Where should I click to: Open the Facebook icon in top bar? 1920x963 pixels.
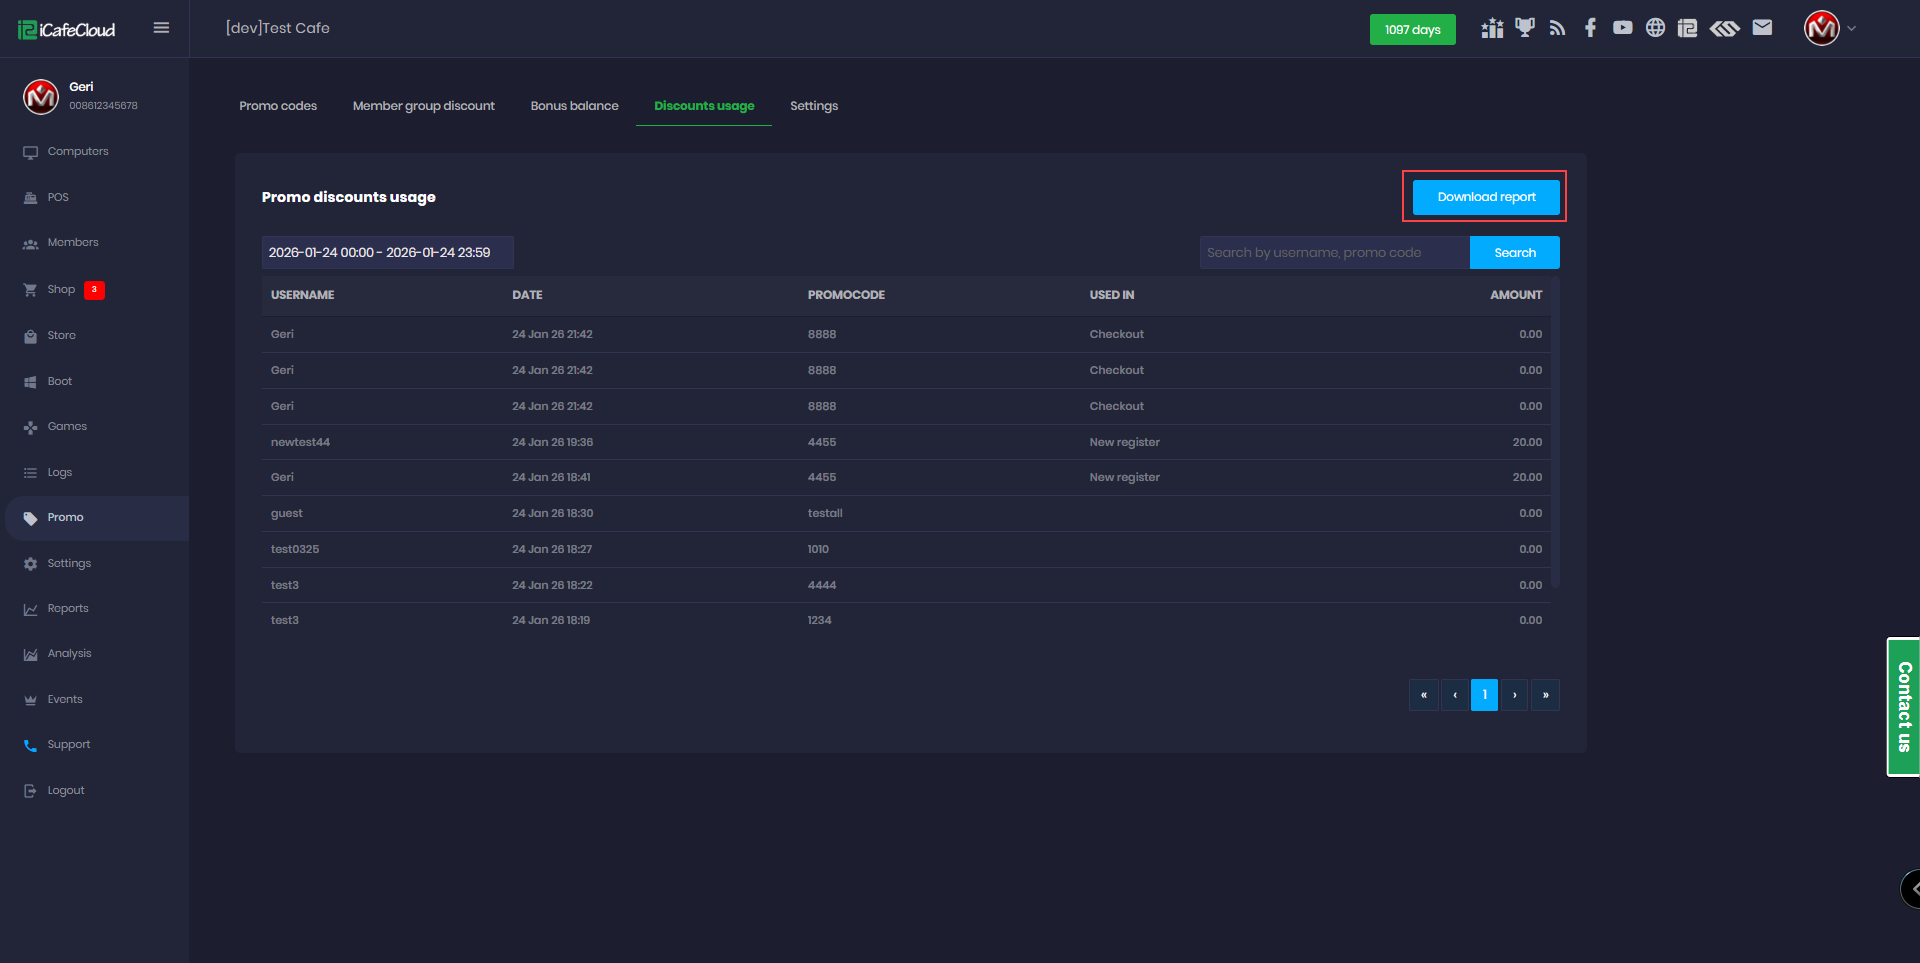1590,28
